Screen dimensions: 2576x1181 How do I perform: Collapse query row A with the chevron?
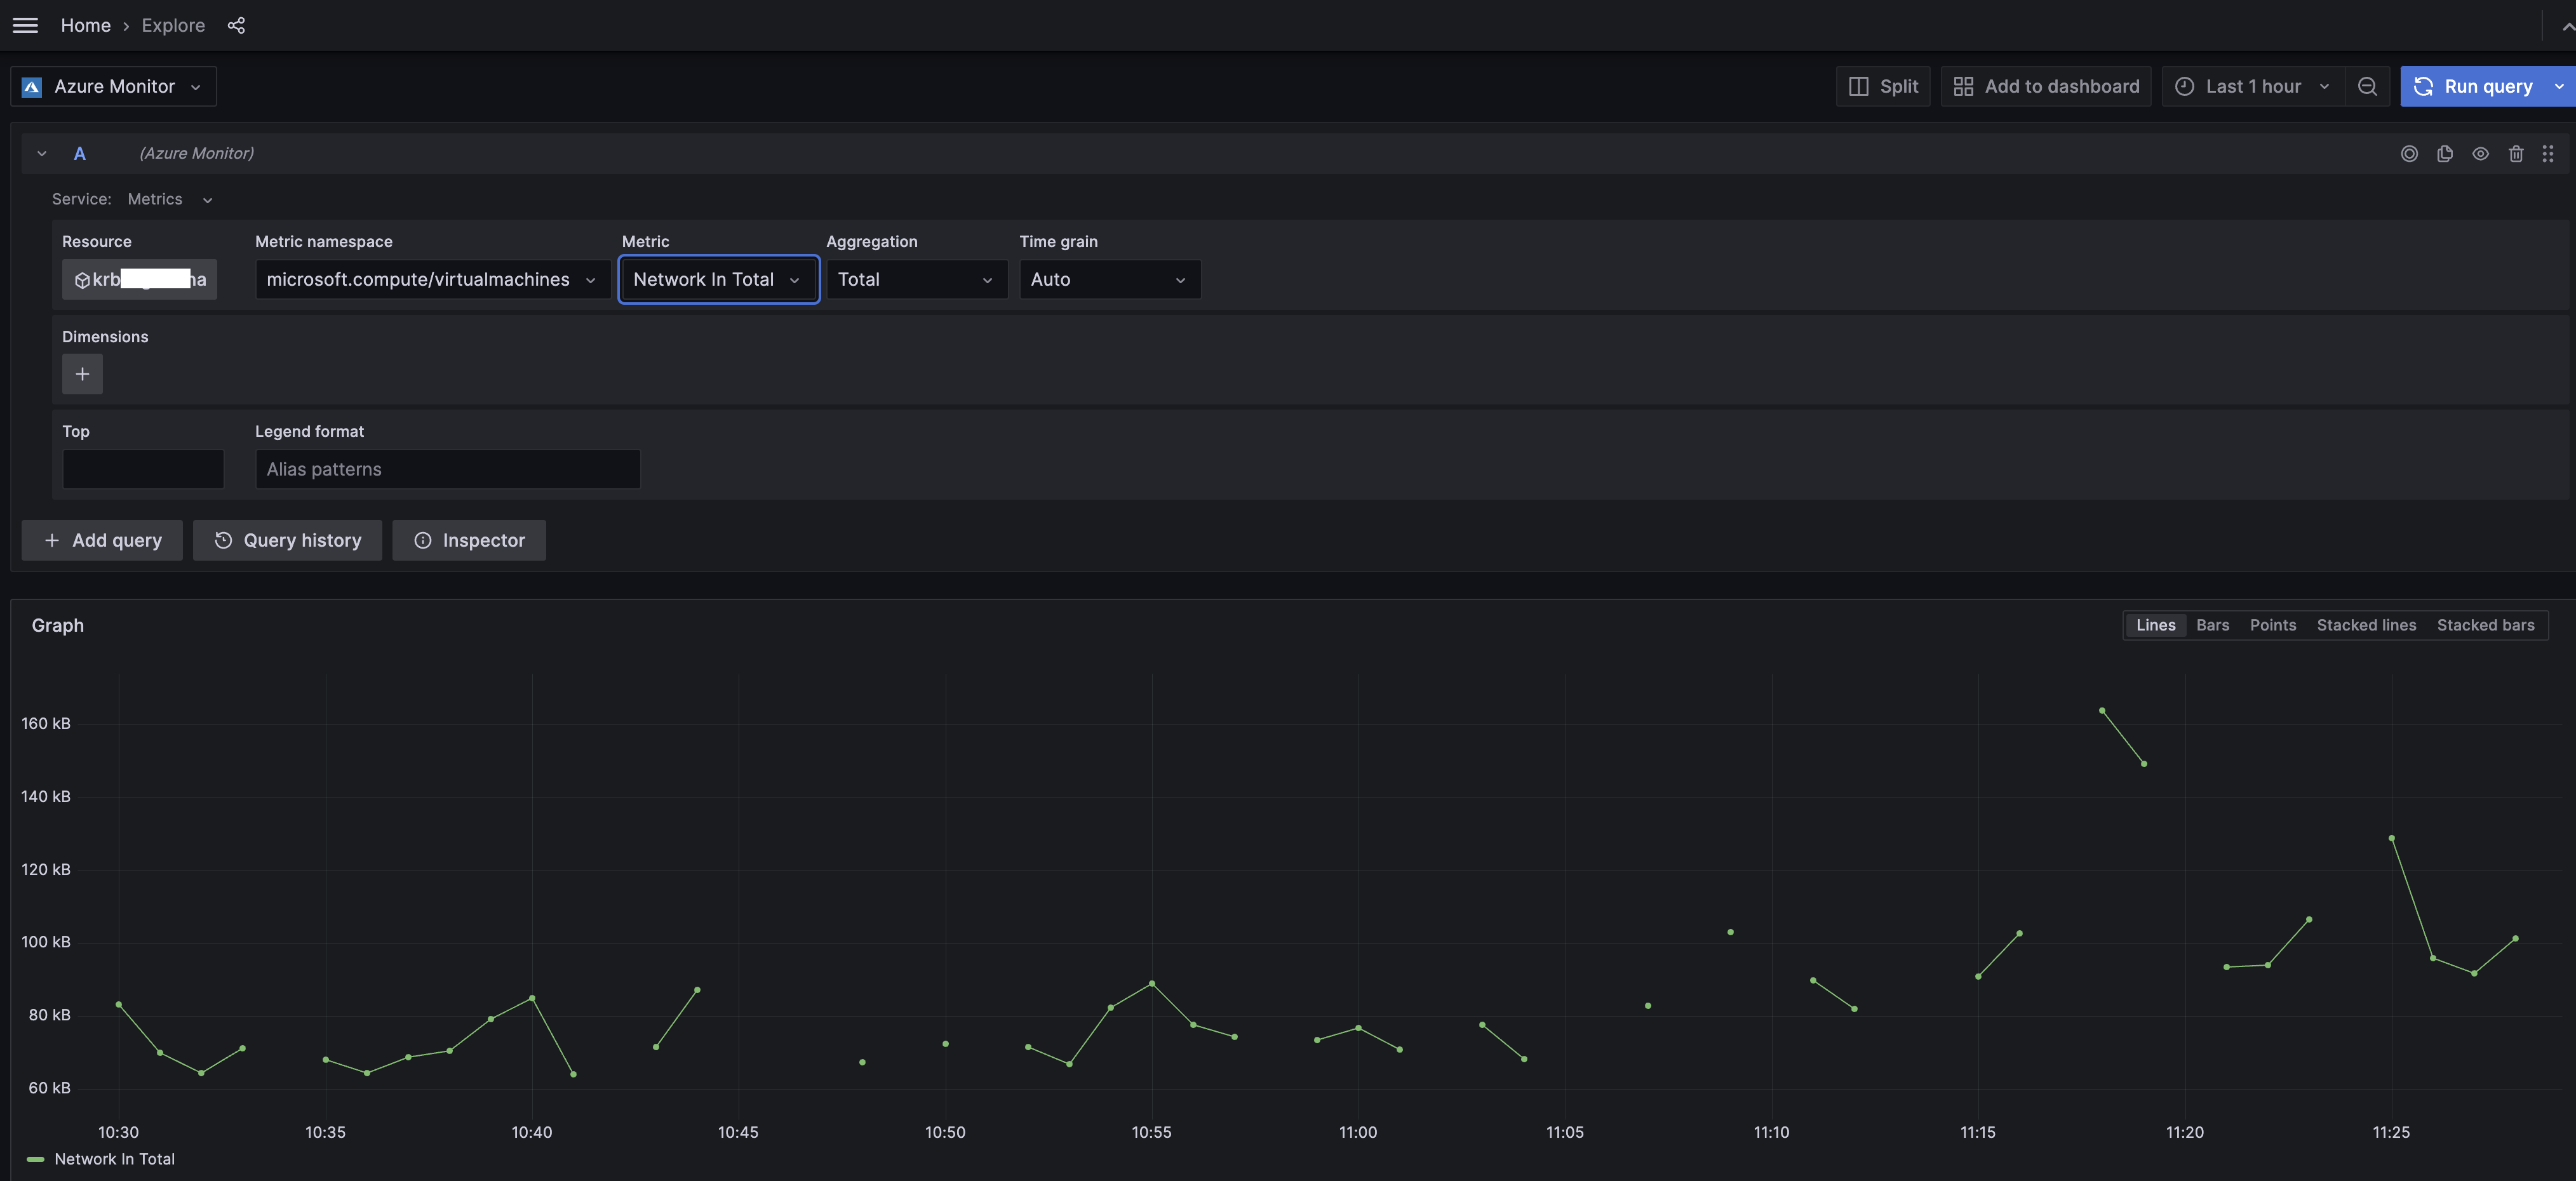(42, 153)
